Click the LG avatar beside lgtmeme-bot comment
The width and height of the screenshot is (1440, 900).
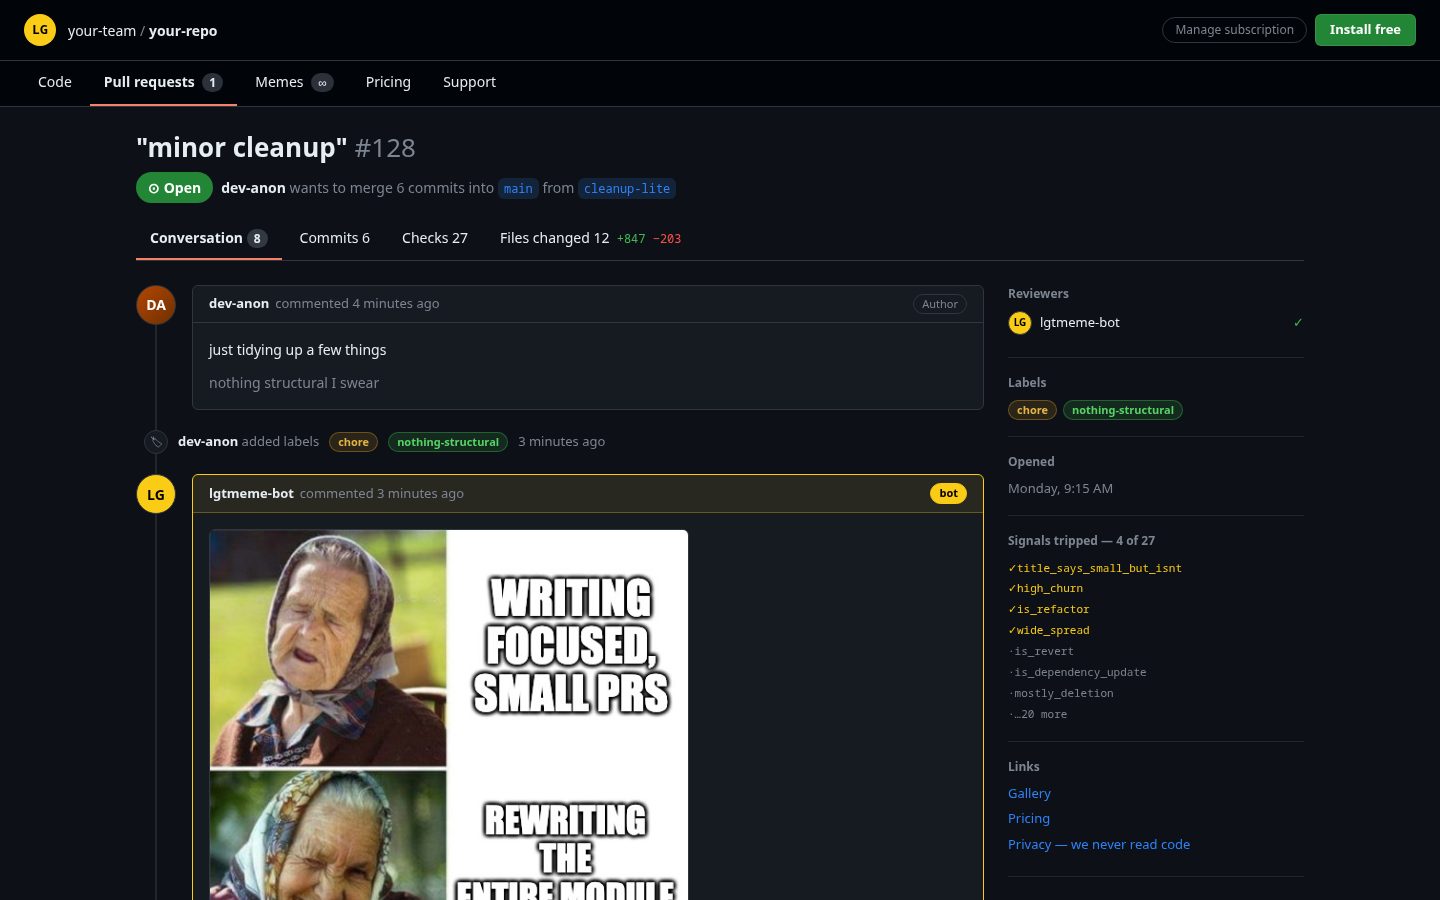coord(156,494)
